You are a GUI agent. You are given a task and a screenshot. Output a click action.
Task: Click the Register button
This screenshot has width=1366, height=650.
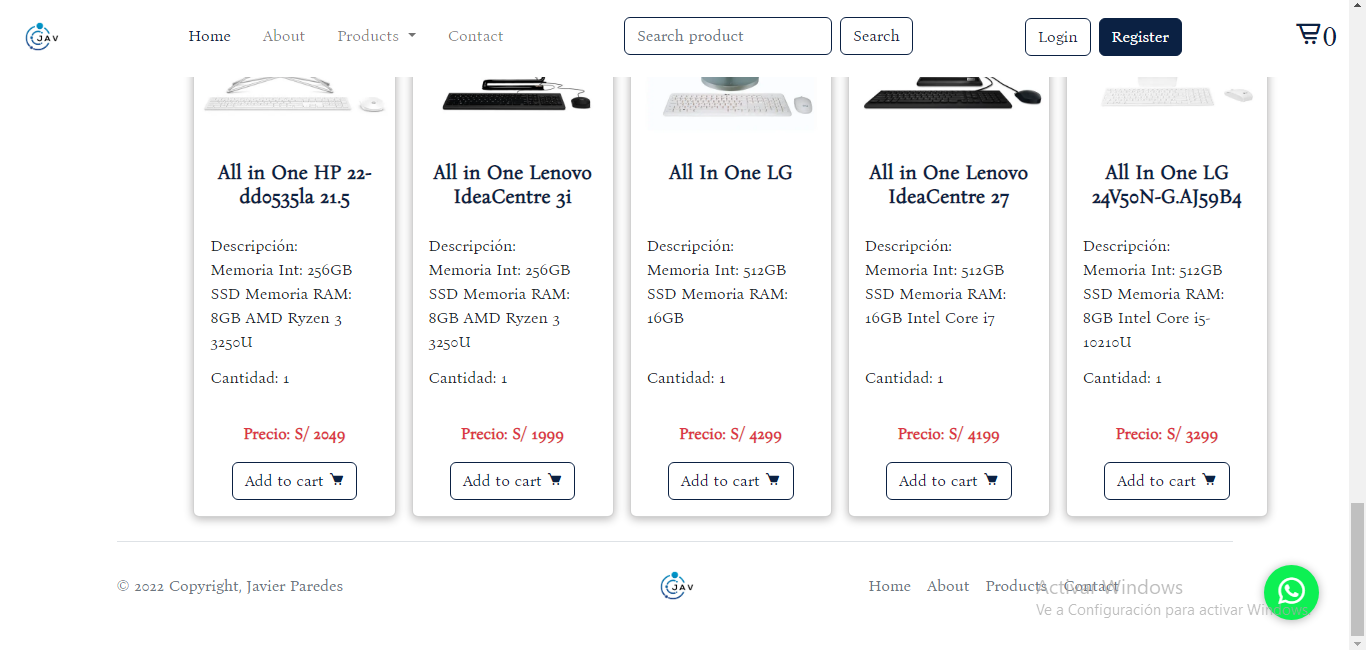(1140, 36)
